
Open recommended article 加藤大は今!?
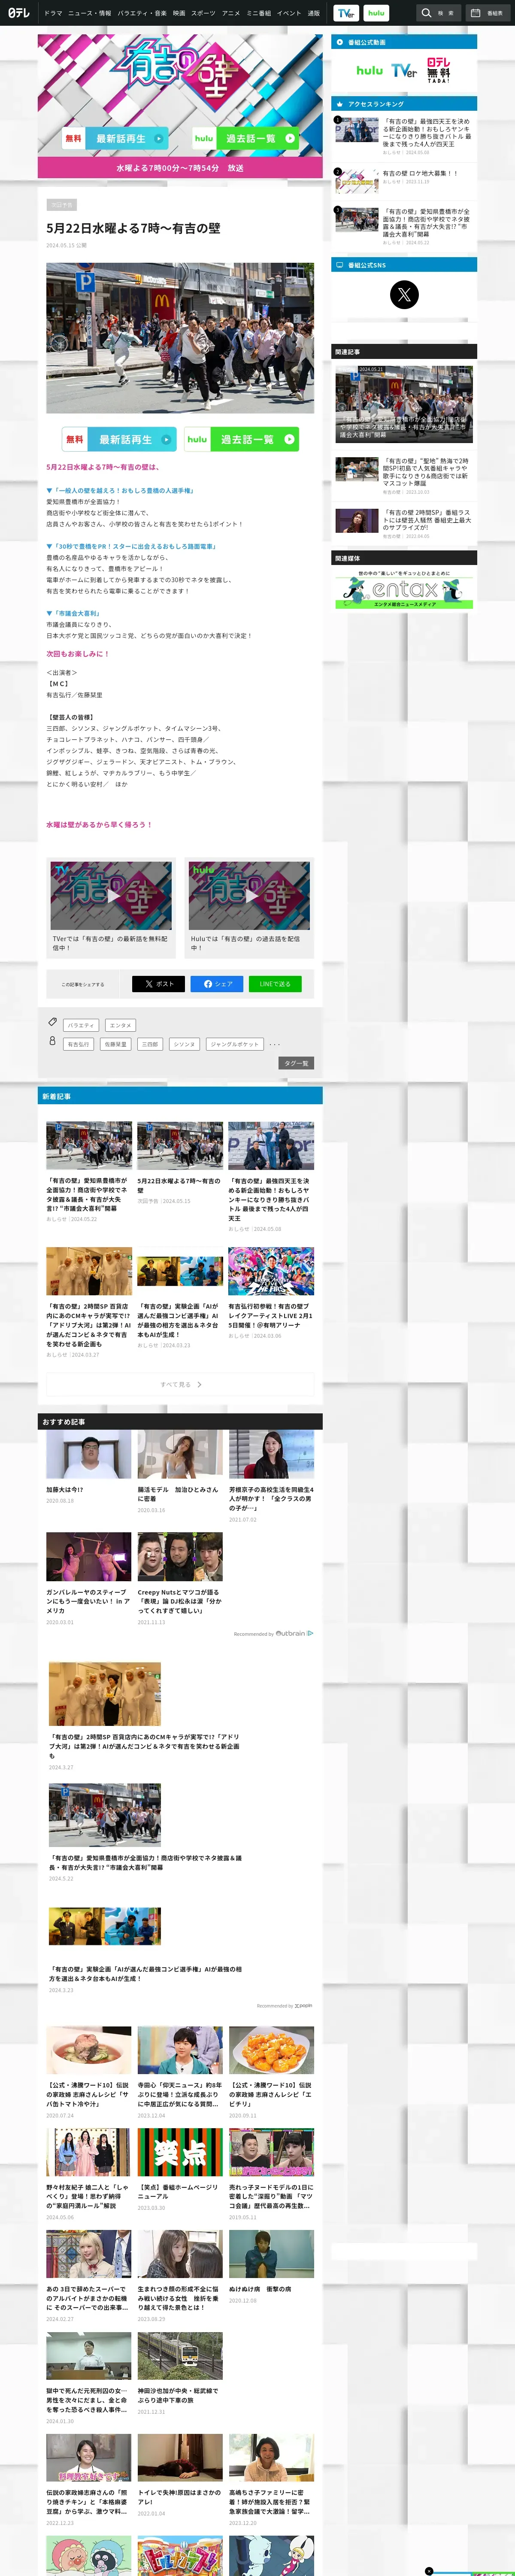(89, 1466)
